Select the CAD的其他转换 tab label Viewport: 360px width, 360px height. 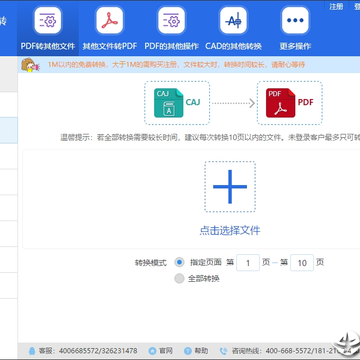point(233,46)
